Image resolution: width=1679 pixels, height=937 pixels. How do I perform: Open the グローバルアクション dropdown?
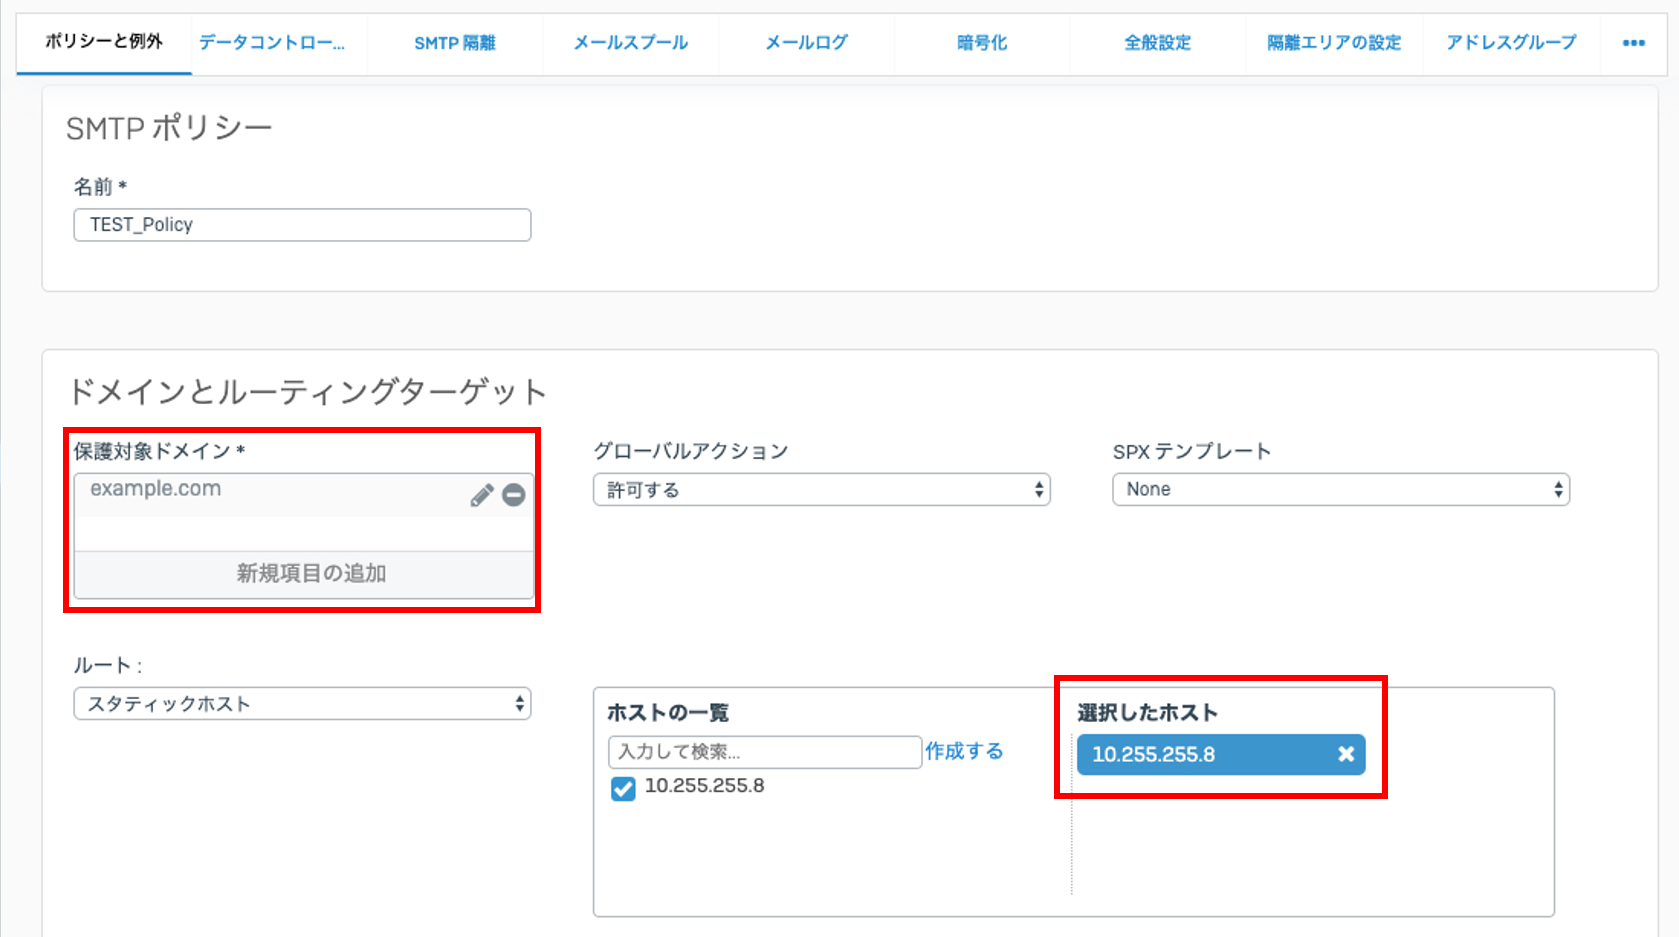click(821, 490)
